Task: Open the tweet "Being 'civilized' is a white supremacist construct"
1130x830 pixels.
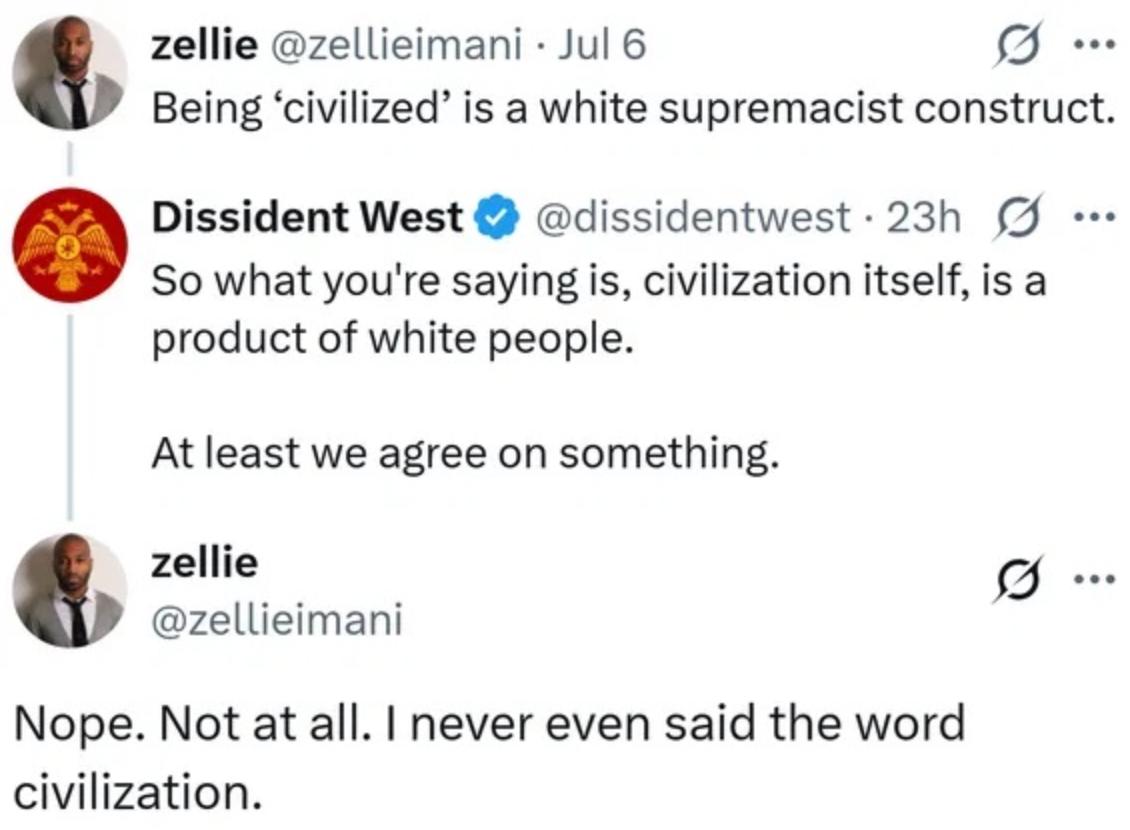Action: (x=632, y=106)
